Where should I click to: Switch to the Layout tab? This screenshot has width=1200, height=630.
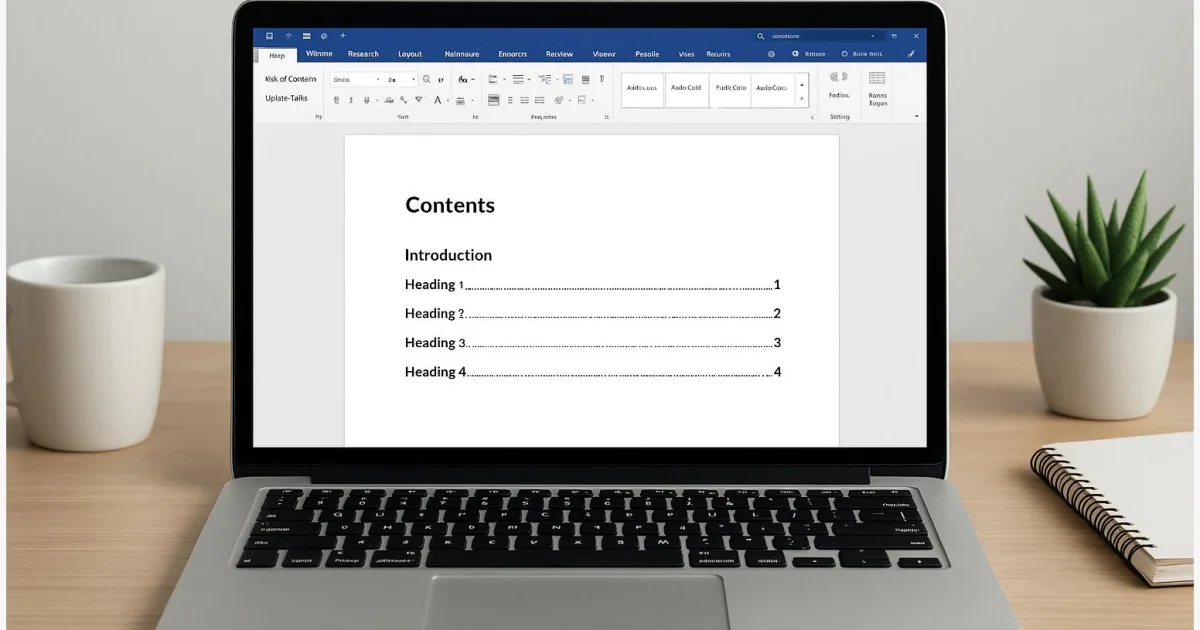[x=410, y=54]
